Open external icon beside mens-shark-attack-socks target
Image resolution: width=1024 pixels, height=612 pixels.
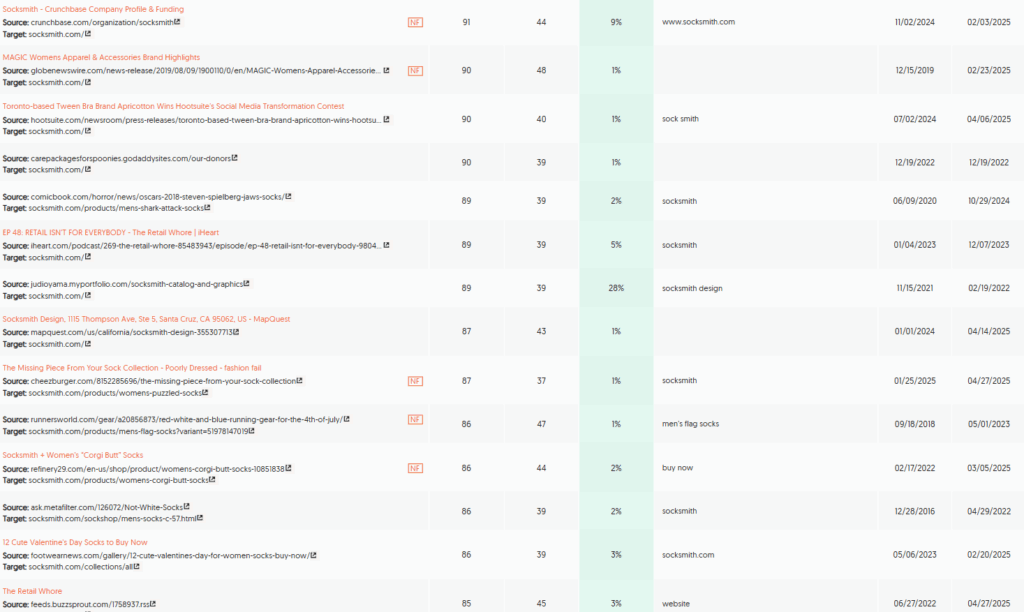pos(207,208)
